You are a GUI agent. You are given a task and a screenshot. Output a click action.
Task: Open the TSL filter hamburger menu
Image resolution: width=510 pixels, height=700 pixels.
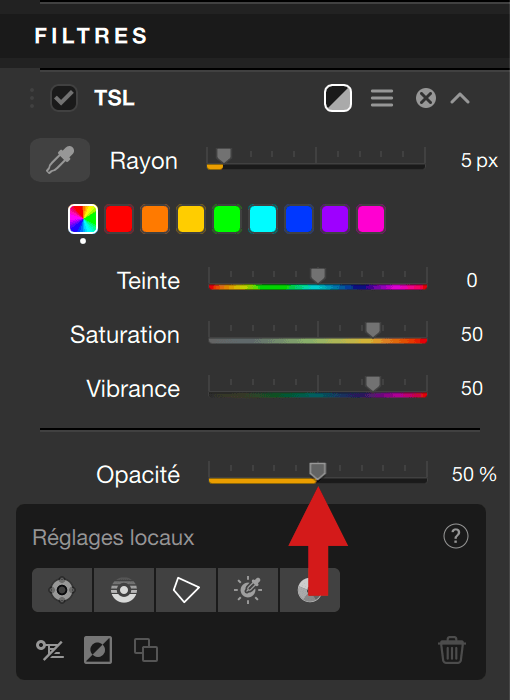(382, 98)
